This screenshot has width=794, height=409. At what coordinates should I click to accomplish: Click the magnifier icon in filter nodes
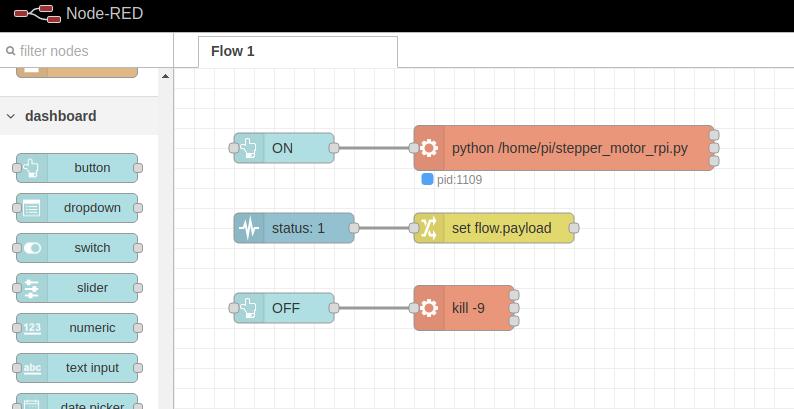(x=10, y=51)
